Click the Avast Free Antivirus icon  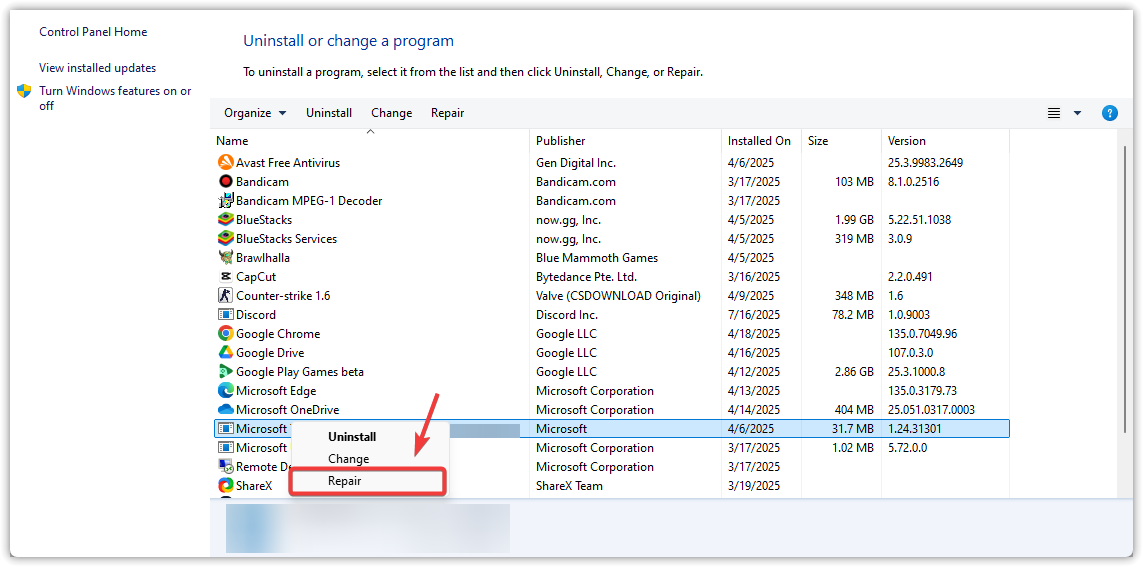point(225,163)
